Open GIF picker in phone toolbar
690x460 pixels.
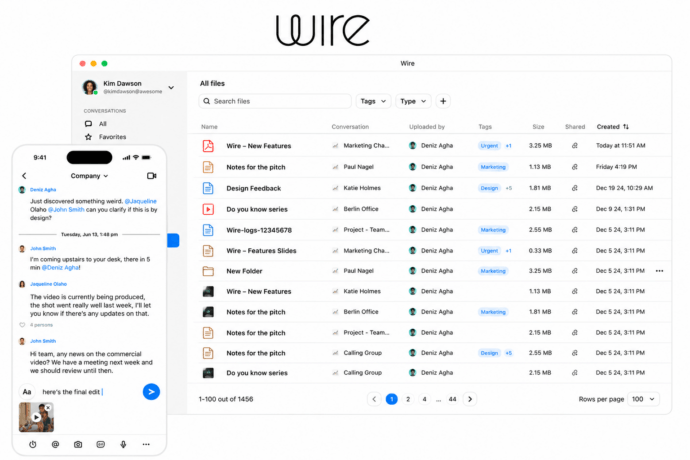tap(100, 445)
